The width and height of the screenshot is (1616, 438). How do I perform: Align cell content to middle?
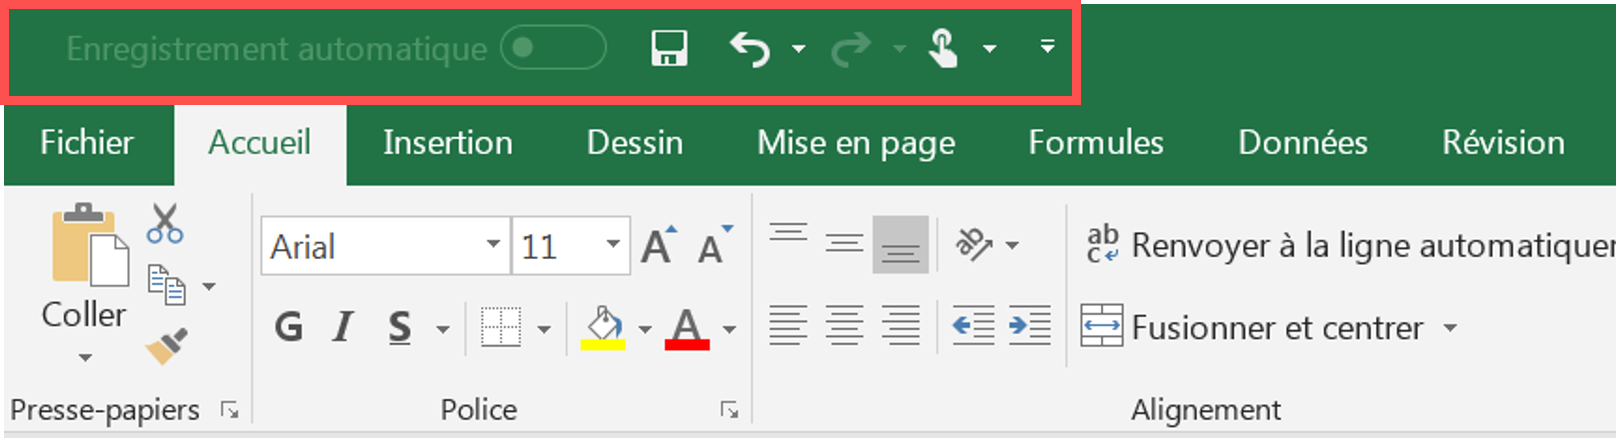[x=844, y=244]
